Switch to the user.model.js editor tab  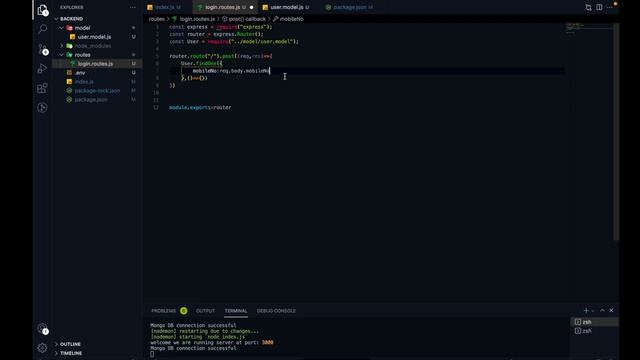[287, 7]
